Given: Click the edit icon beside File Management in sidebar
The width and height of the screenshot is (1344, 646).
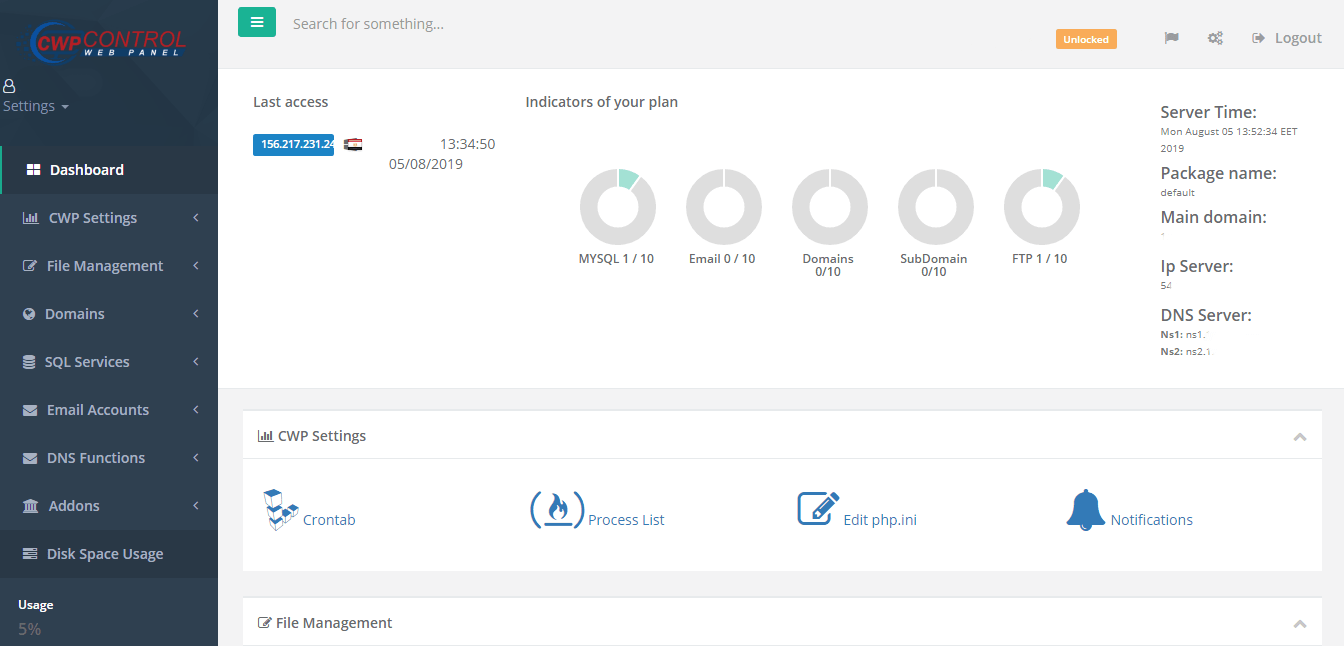Looking at the screenshot, I should (30, 266).
